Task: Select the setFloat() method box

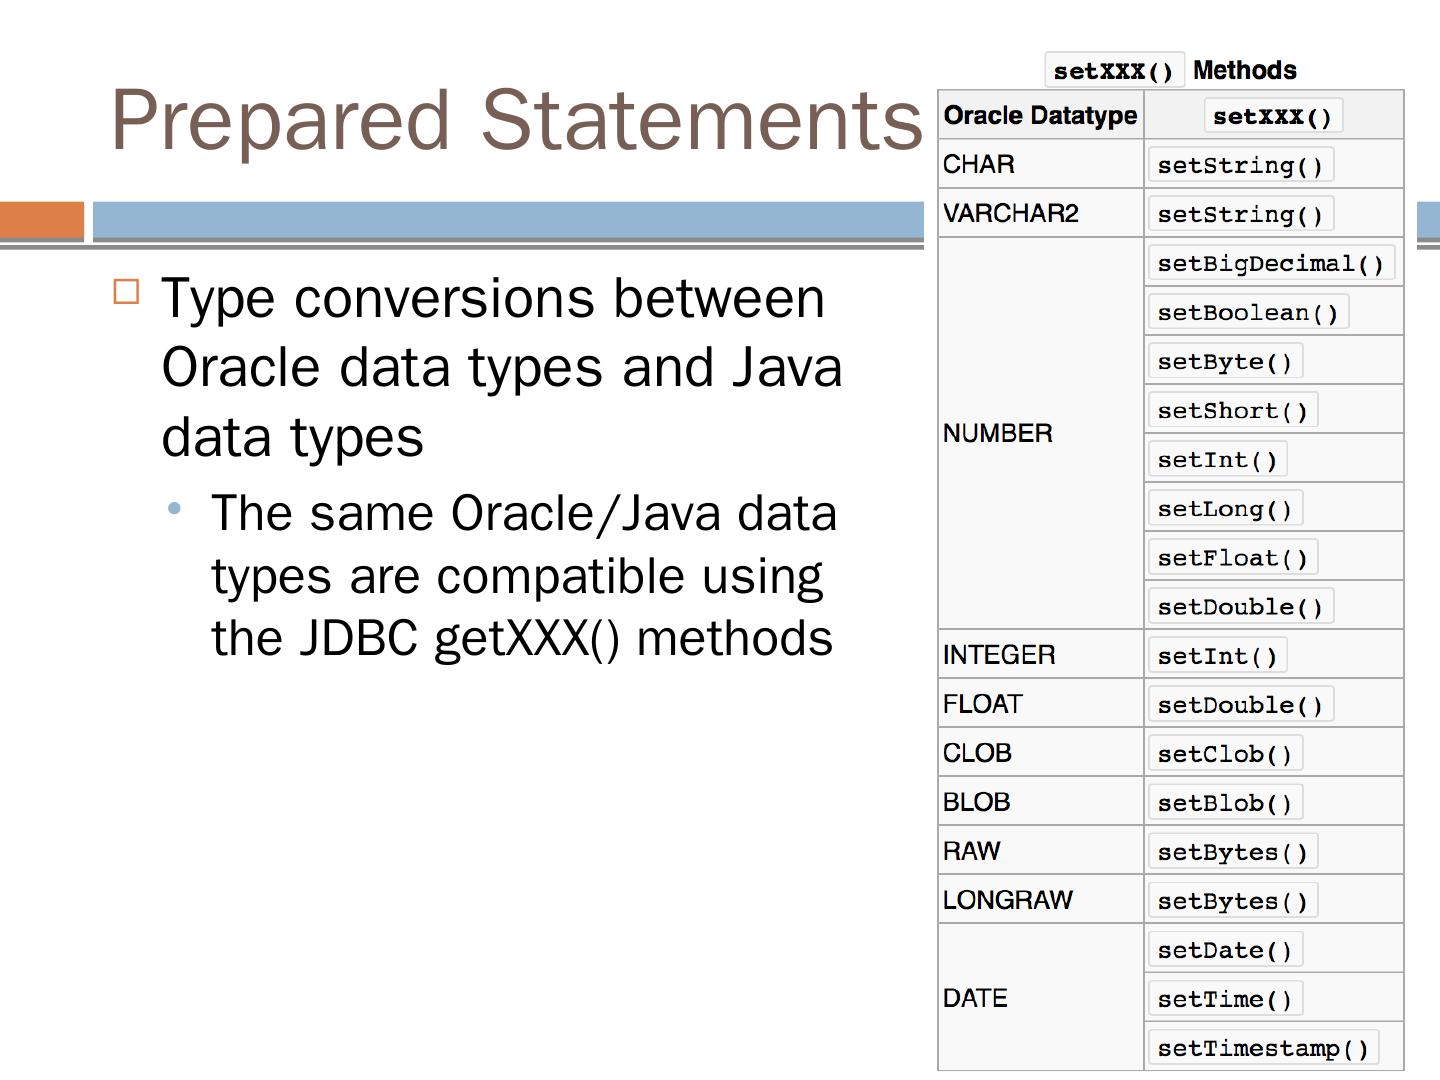Action: pyautogui.click(x=1232, y=557)
